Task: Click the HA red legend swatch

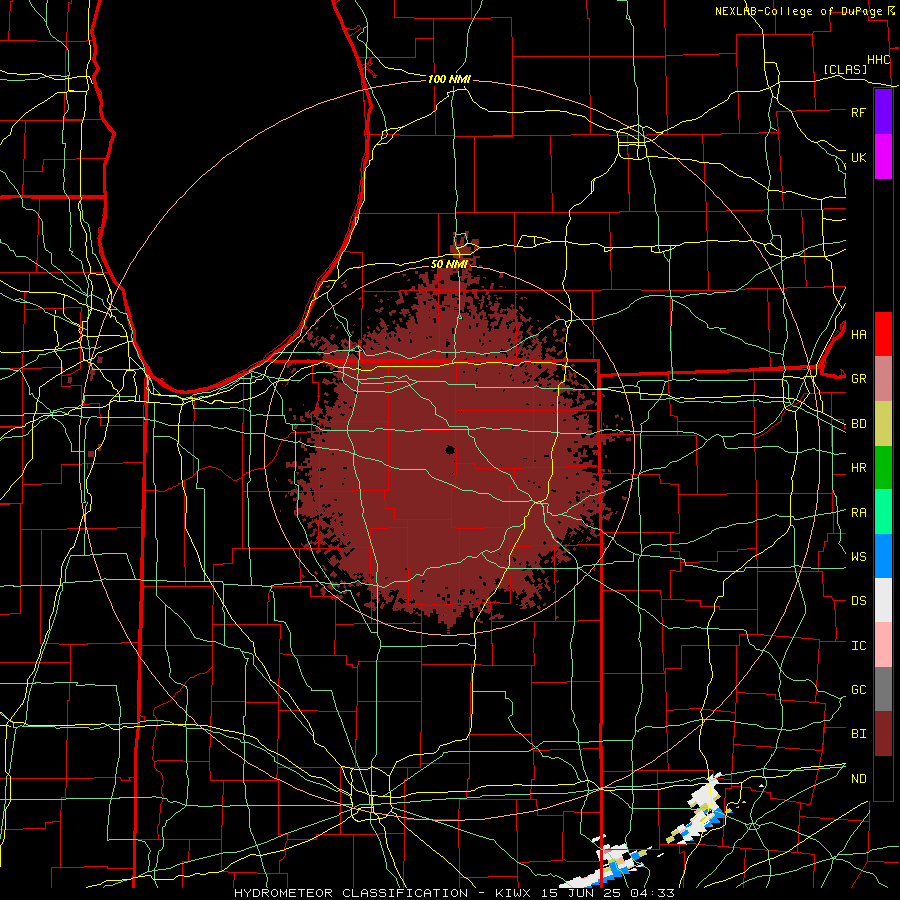Action: click(x=883, y=334)
